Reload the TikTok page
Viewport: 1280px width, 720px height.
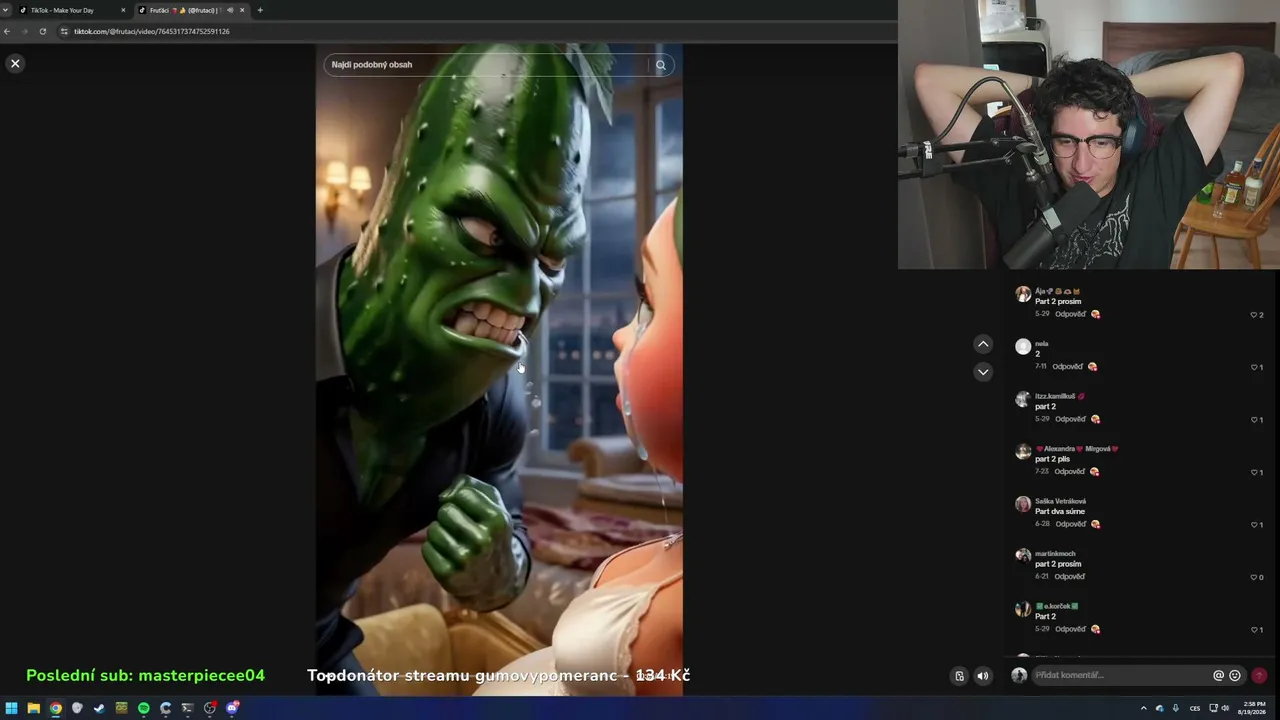[43, 31]
